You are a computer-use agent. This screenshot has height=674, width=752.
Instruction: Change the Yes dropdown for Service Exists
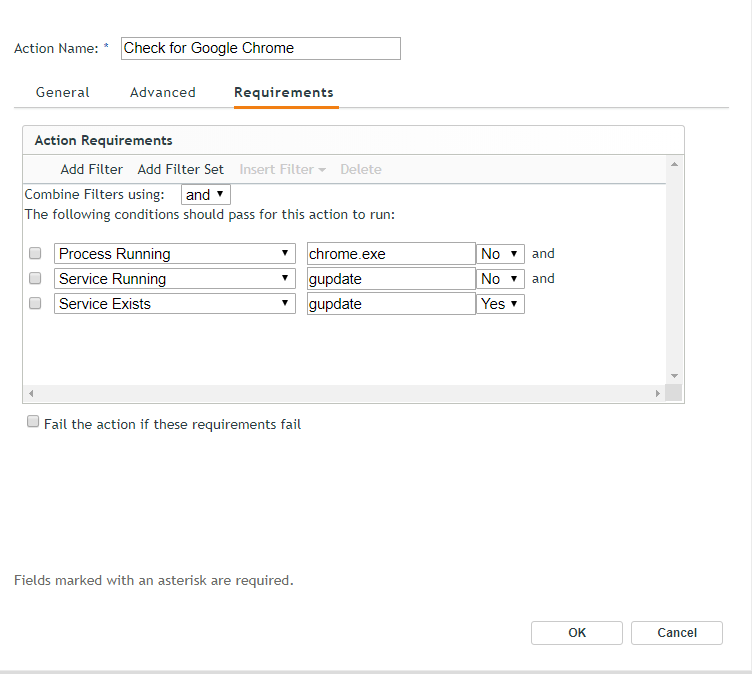click(x=500, y=304)
